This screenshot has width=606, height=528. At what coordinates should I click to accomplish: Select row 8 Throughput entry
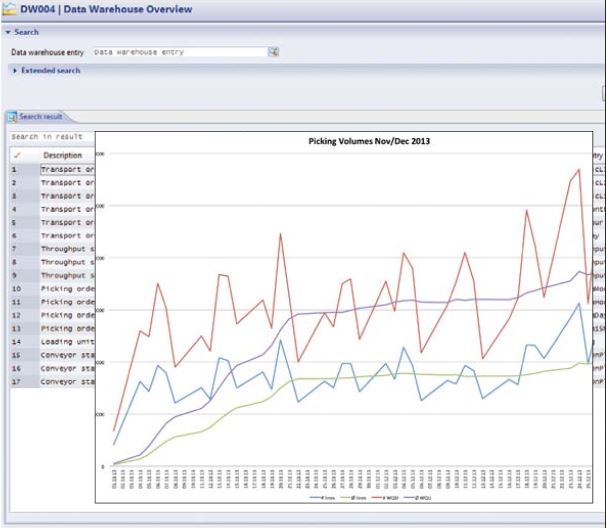click(x=67, y=262)
